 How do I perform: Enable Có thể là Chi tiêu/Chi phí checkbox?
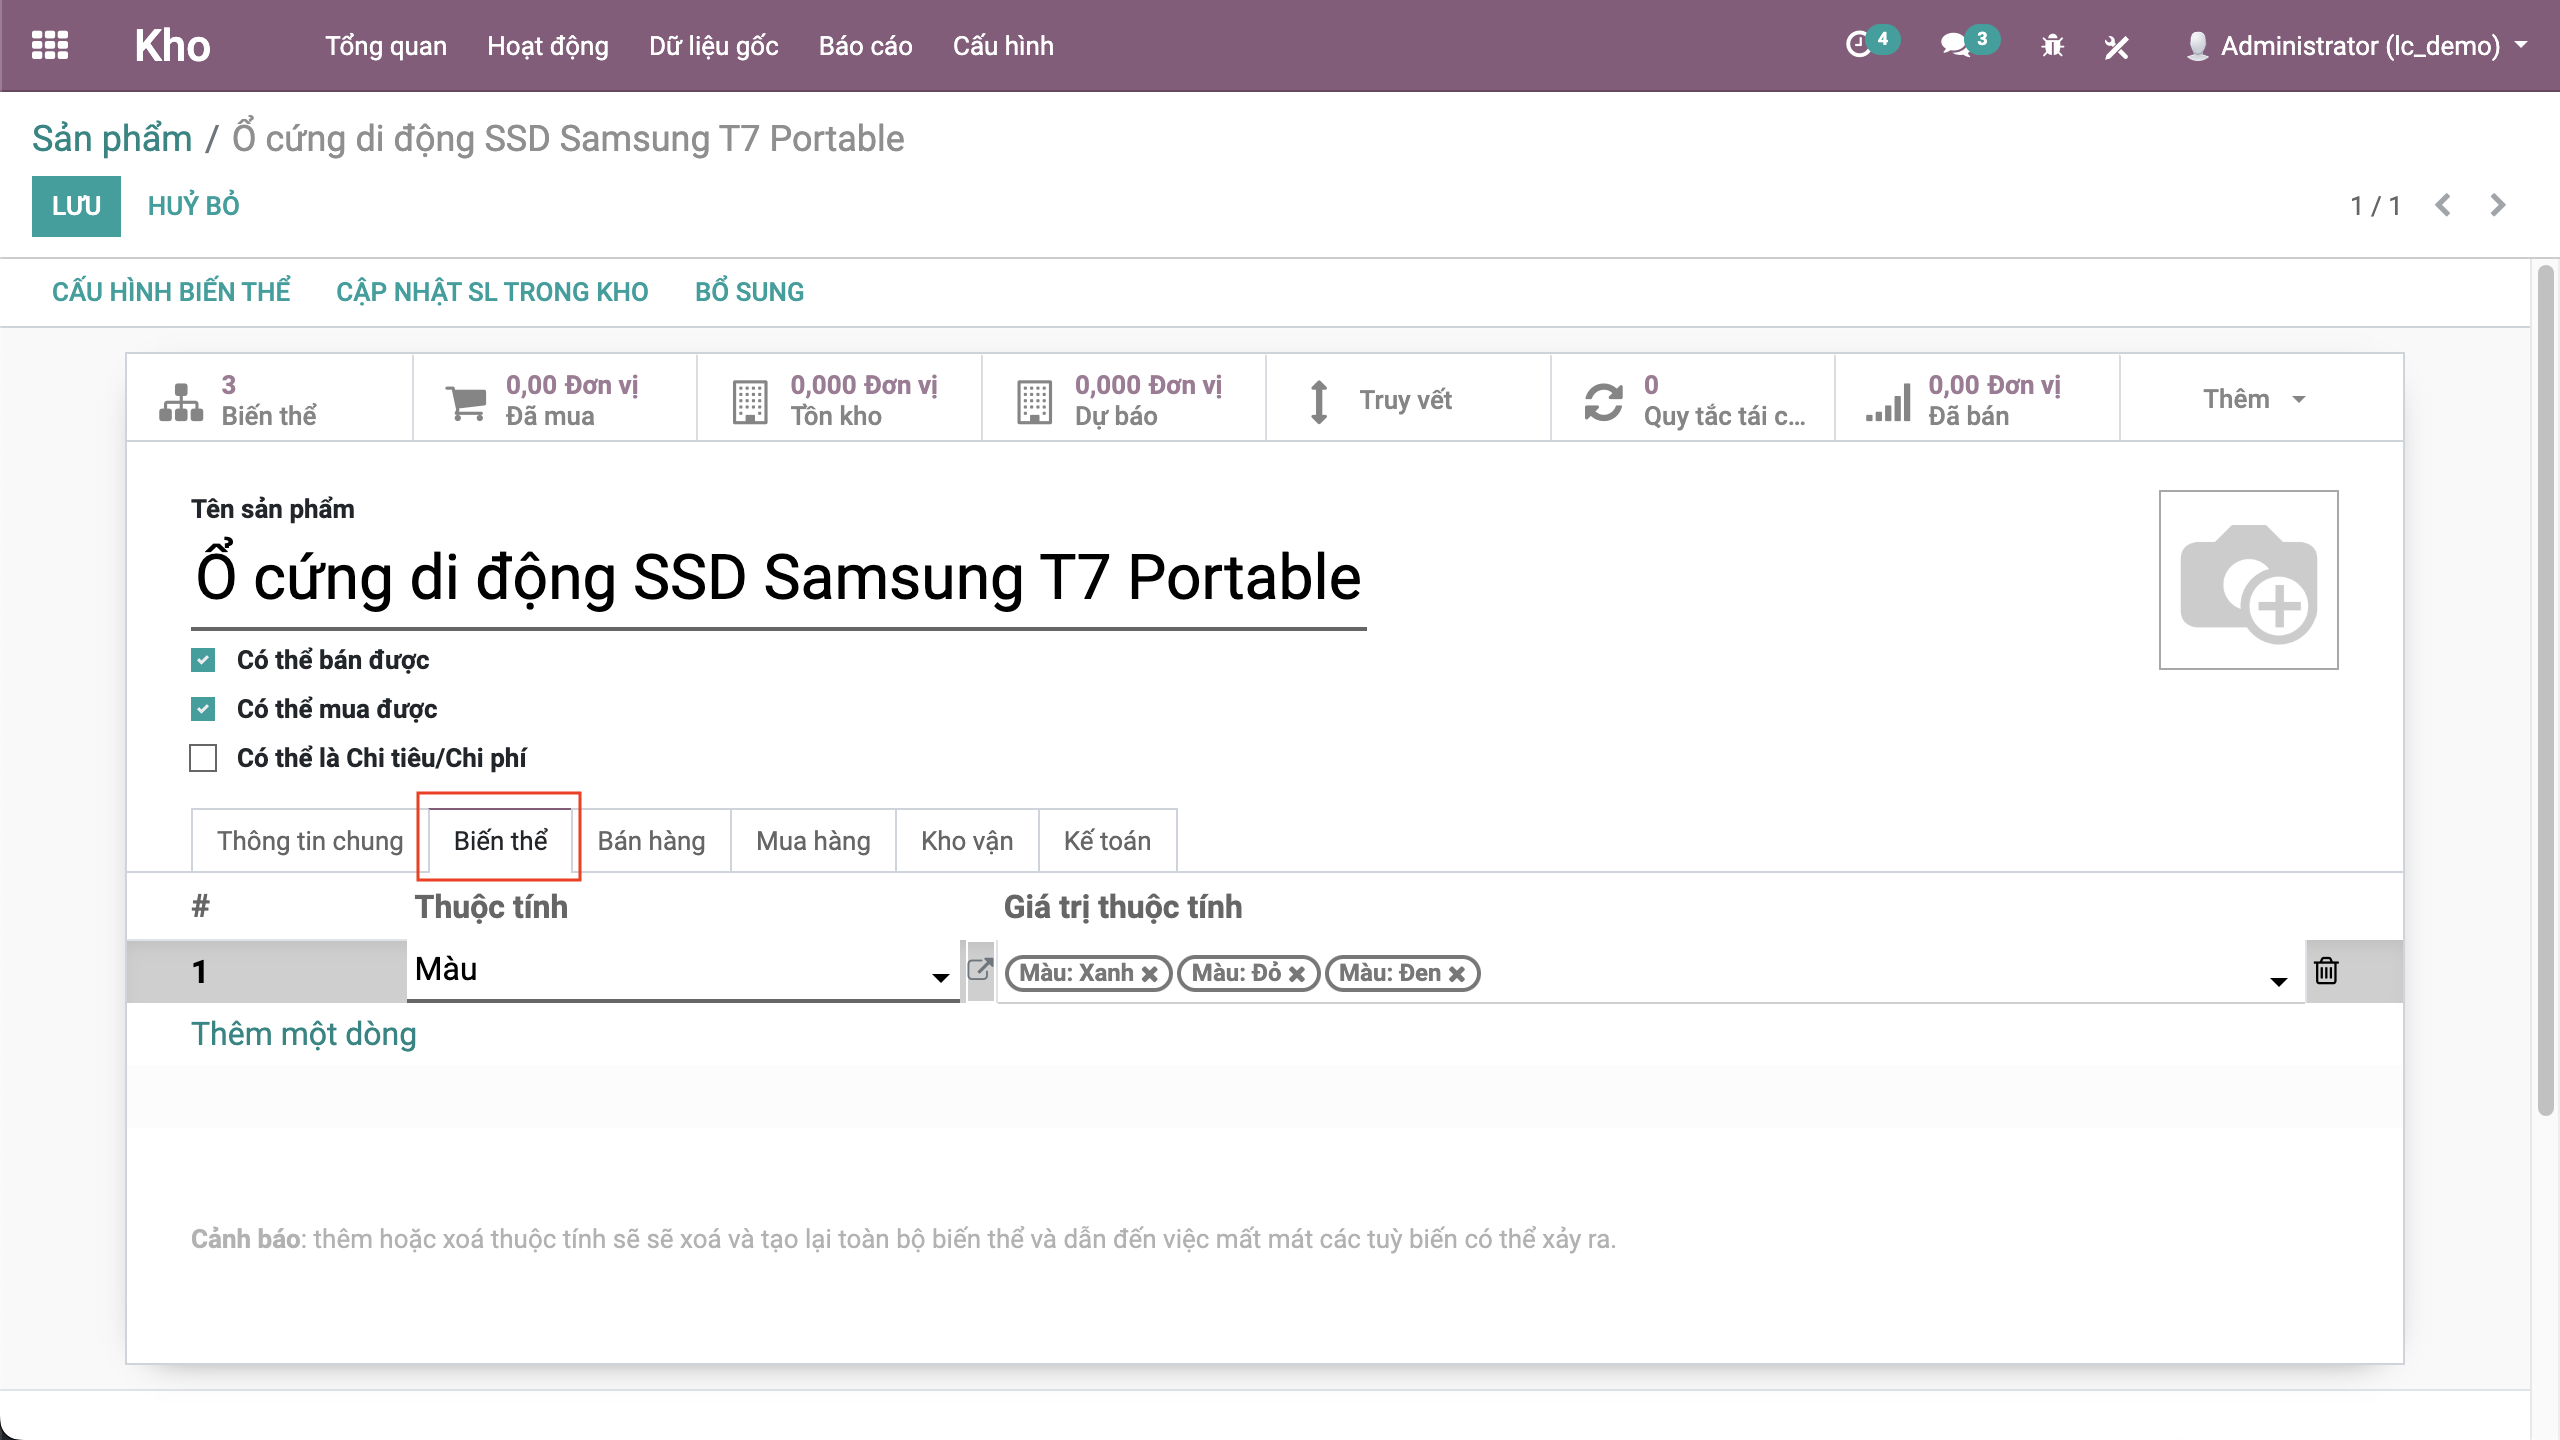click(203, 758)
